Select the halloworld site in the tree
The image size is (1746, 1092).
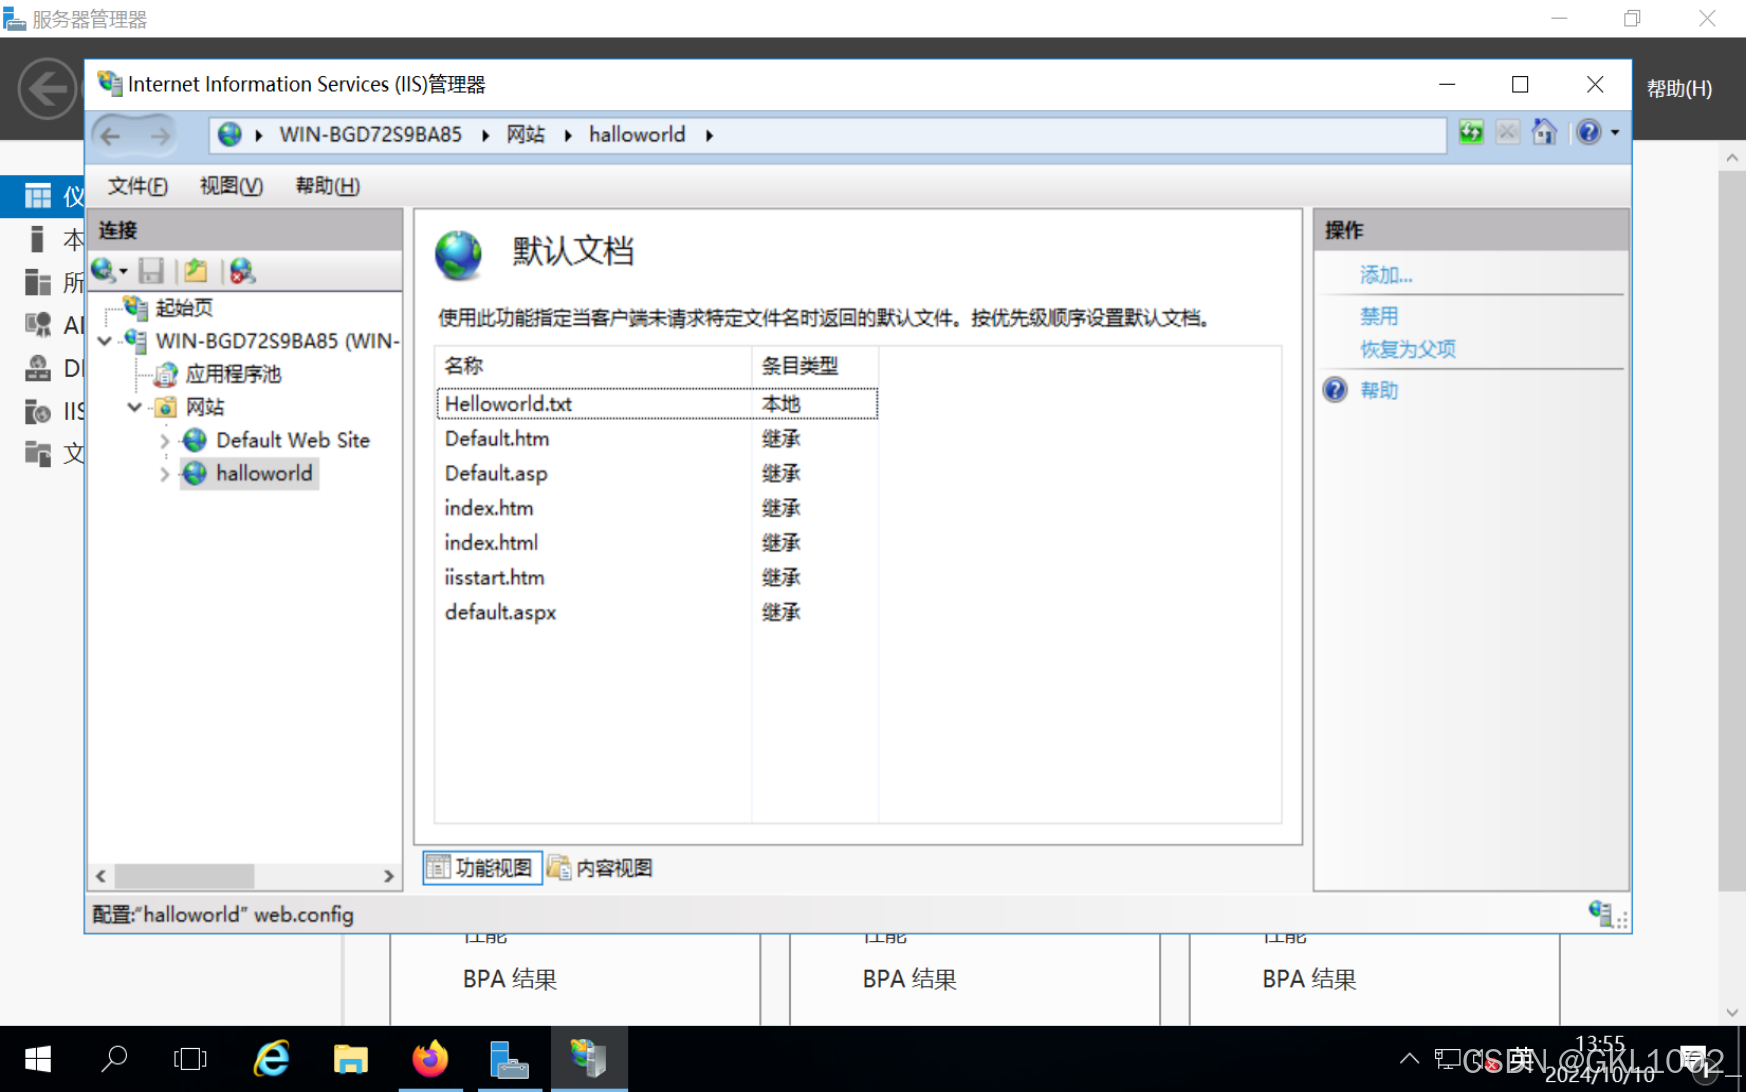(x=264, y=473)
